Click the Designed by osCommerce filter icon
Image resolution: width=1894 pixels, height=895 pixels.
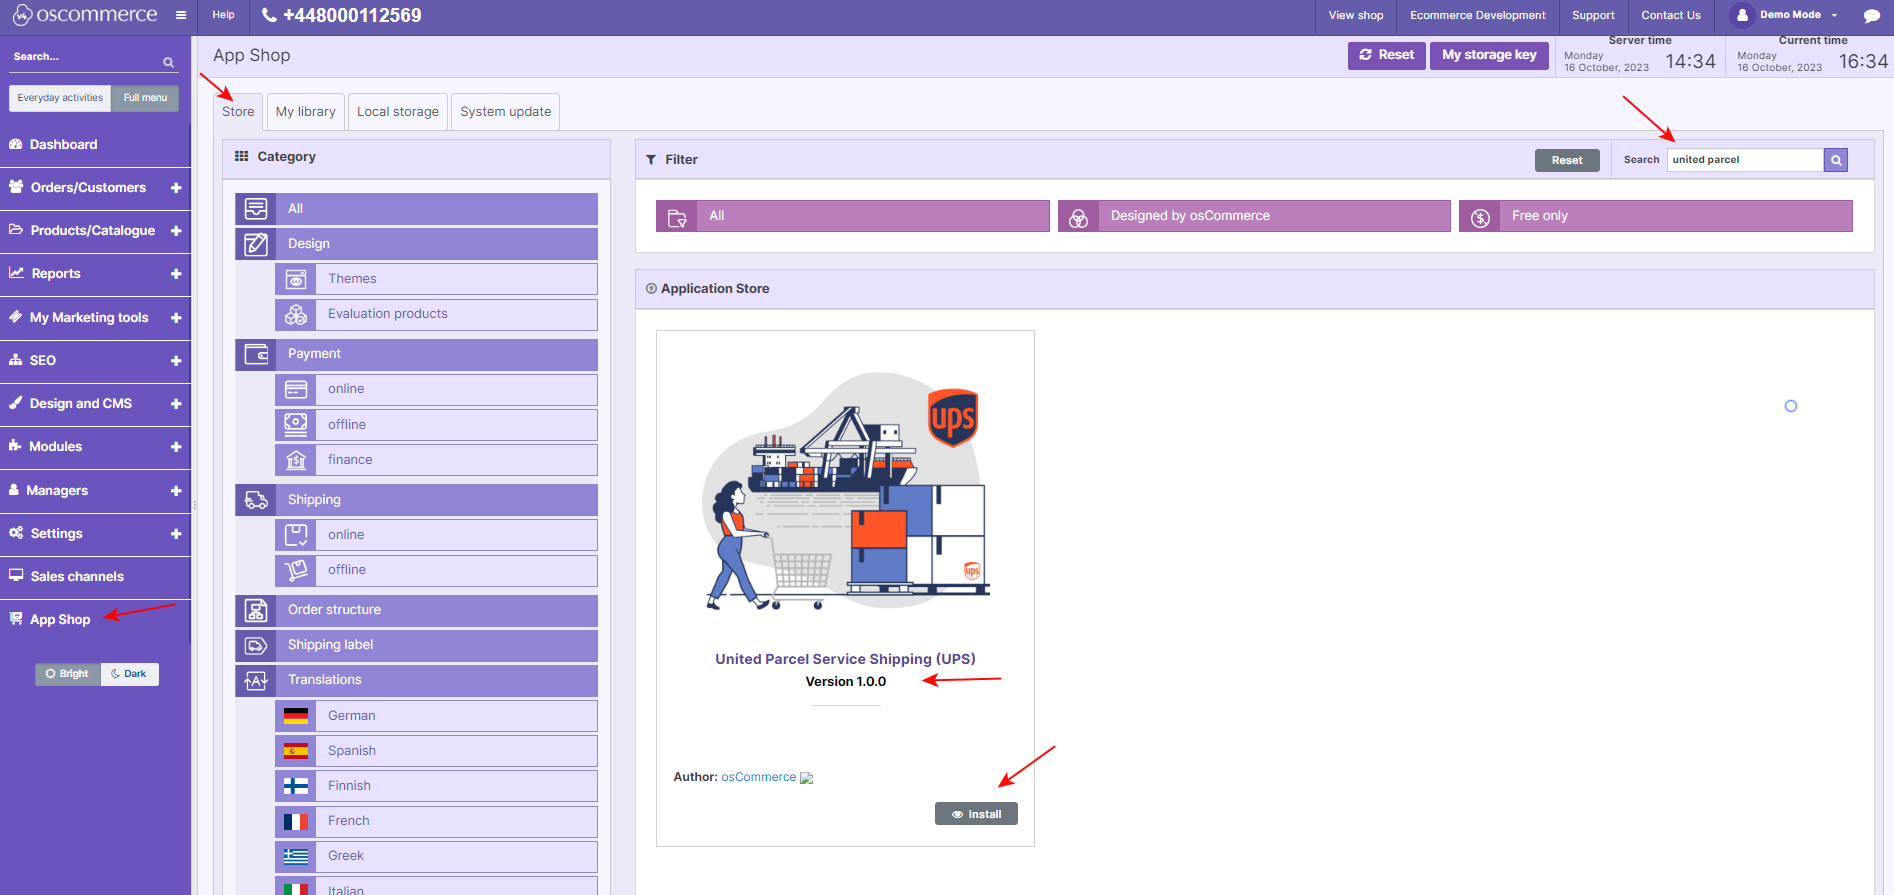tap(1078, 217)
